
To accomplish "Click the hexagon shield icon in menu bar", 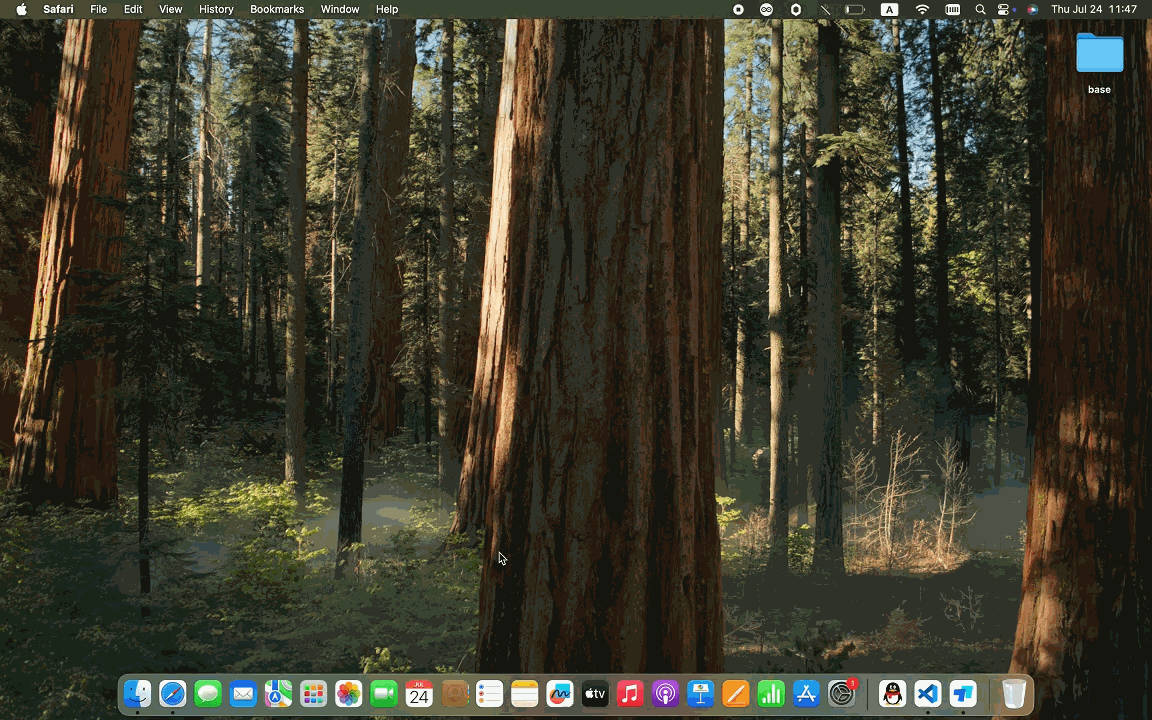I will 796,9.
